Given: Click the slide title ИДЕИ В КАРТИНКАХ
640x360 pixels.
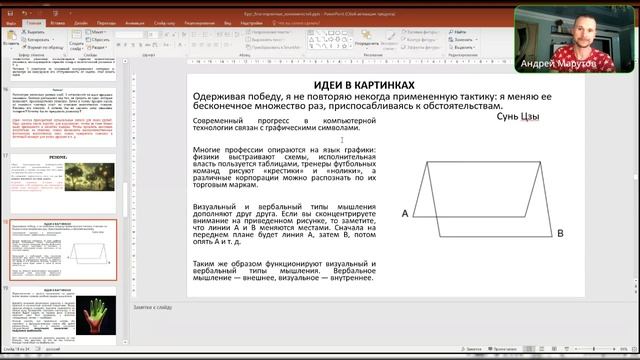Looking at the screenshot, I should [x=364, y=85].
